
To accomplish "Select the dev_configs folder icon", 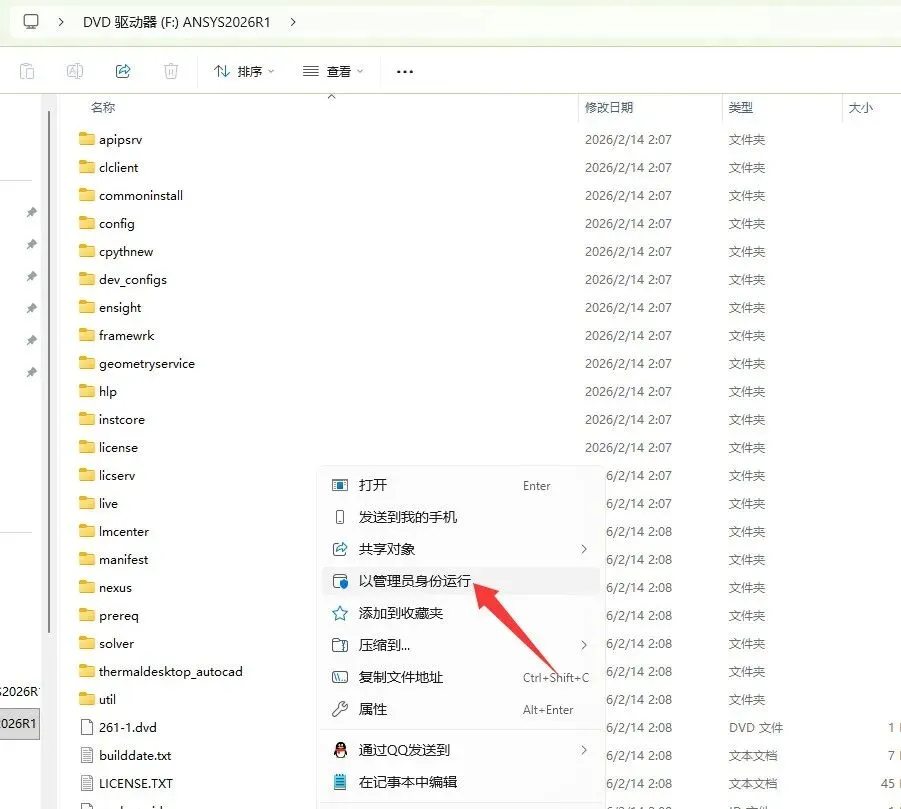I will click(x=87, y=279).
